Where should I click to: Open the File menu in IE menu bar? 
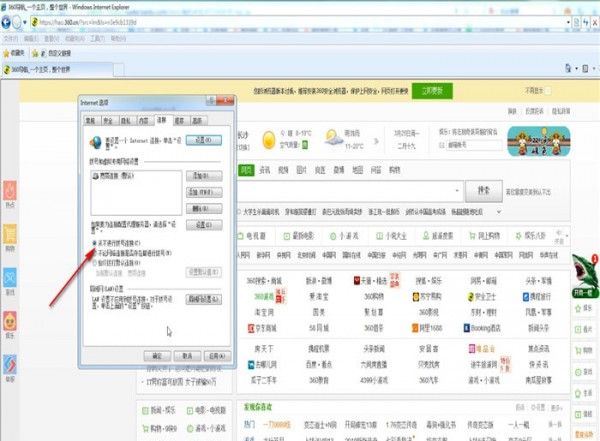(11, 39)
